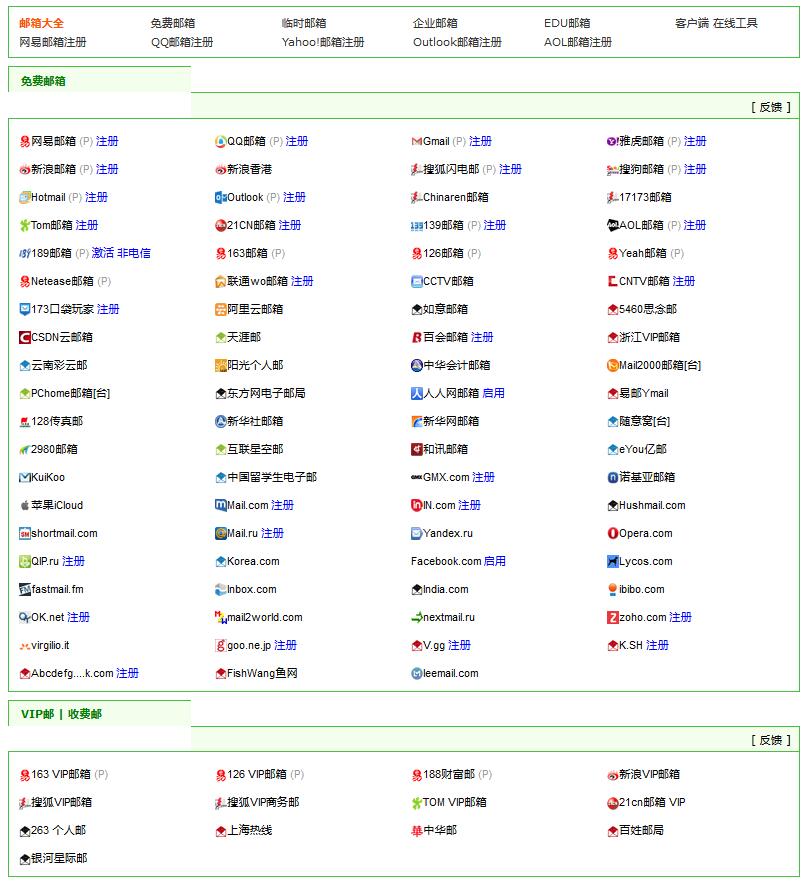Click the 139邮箱 icon
This screenshot has height=881, width=808.
tap(416, 226)
